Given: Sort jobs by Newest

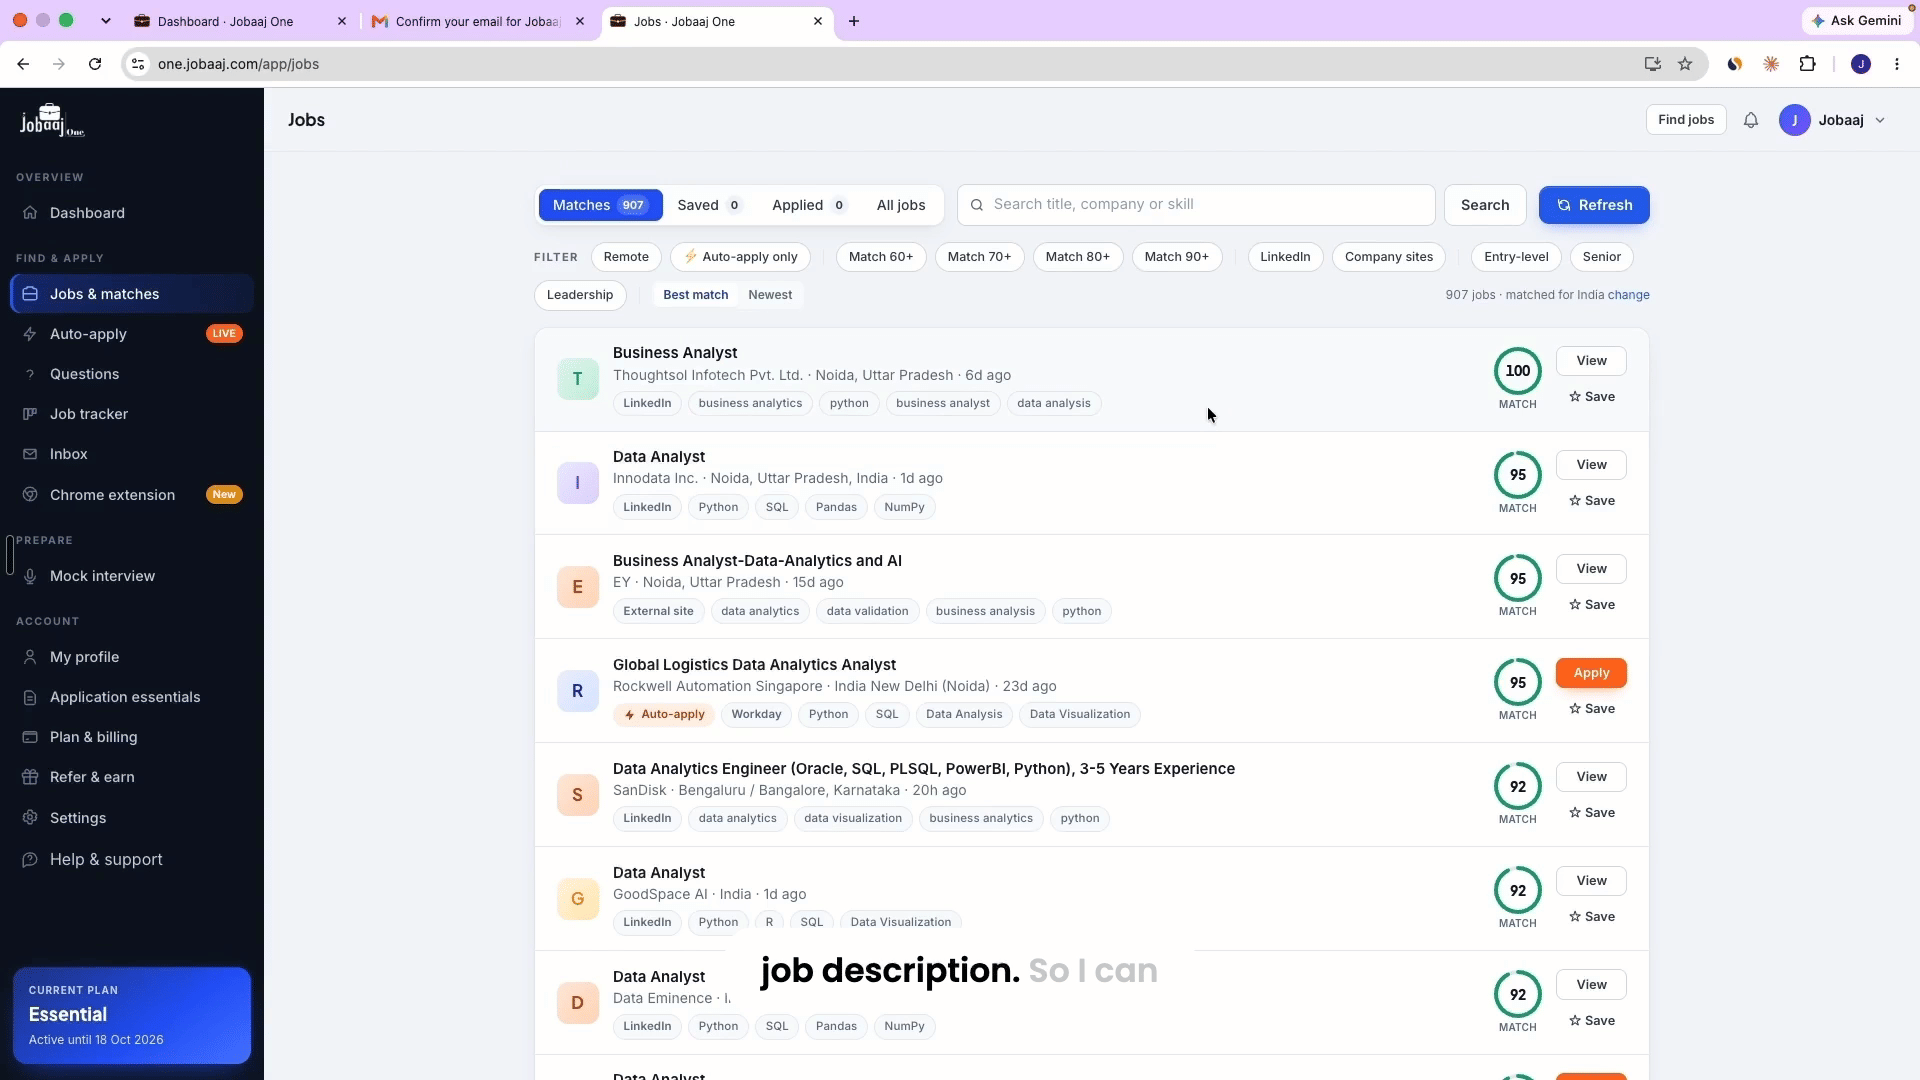Looking at the screenshot, I should point(770,295).
